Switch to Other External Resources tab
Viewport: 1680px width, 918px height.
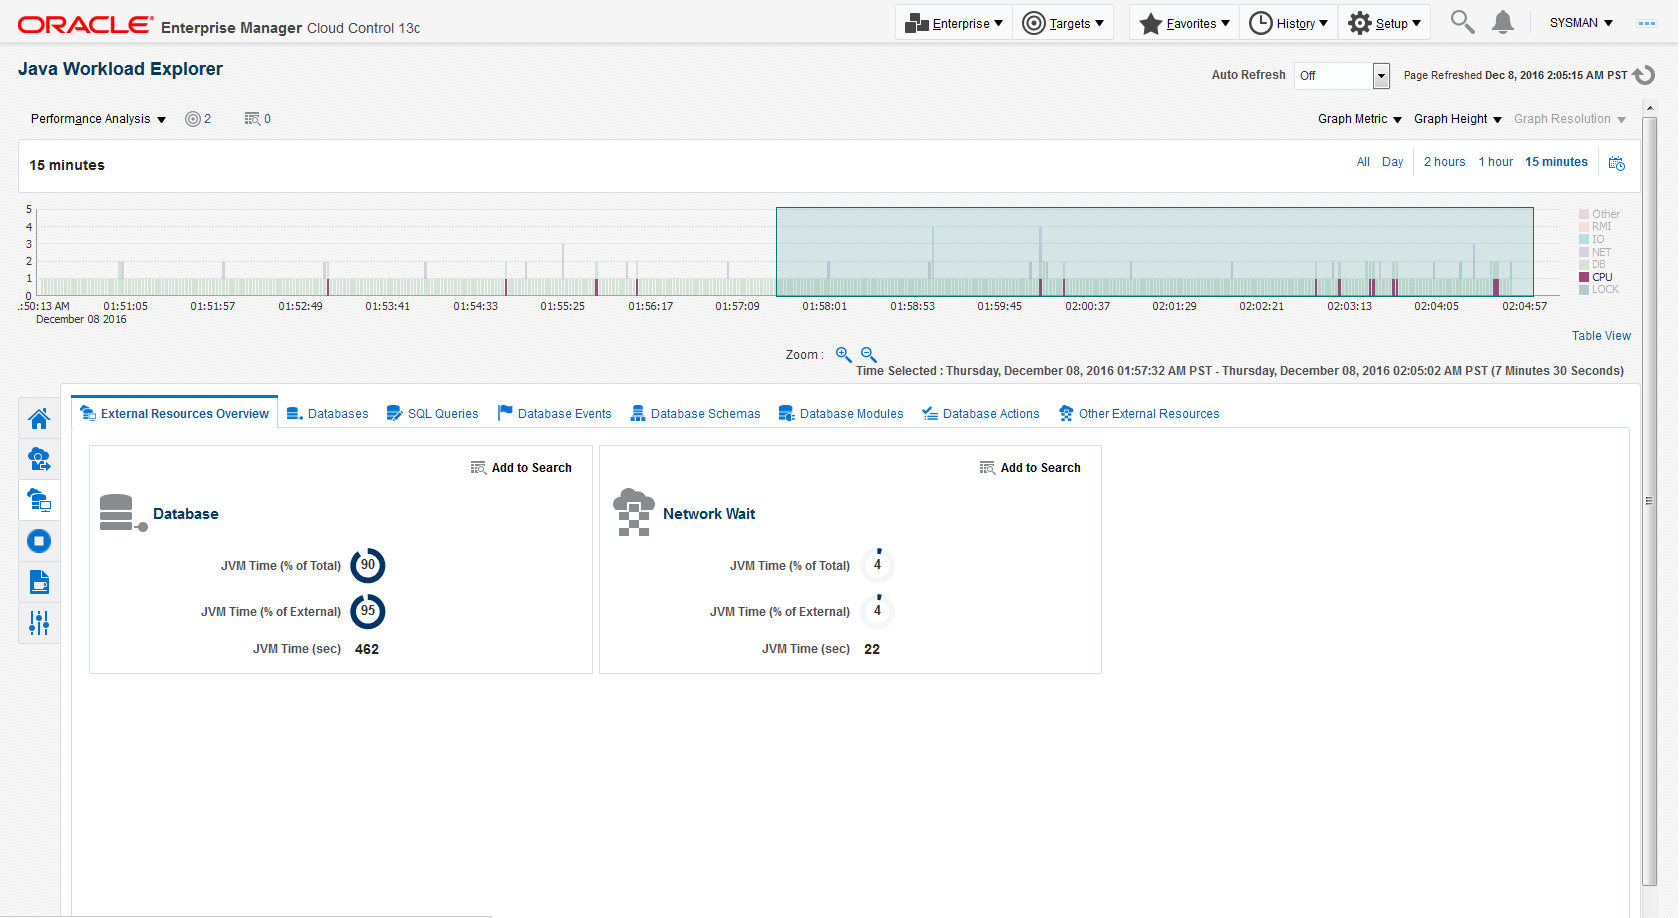[x=1139, y=414]
